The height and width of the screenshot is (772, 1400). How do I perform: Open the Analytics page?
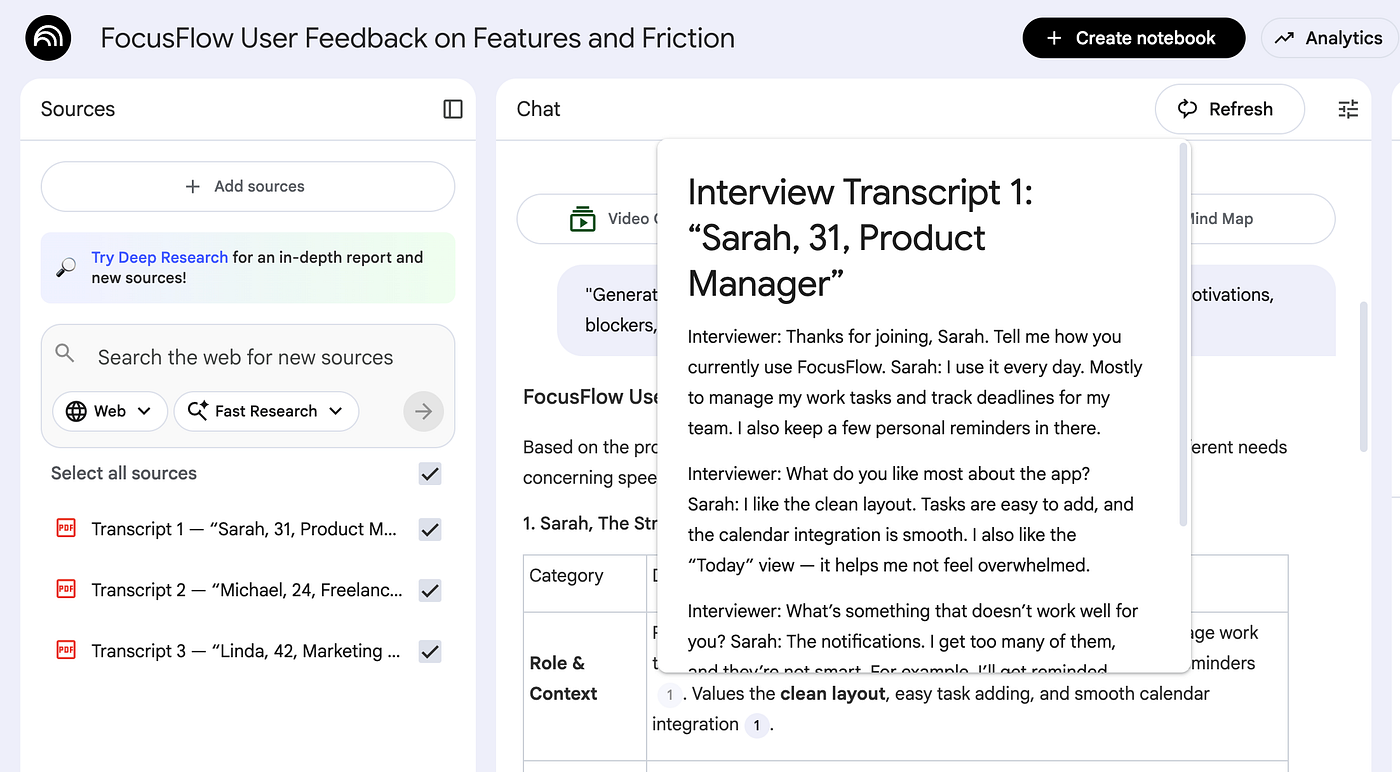[x=1329, y=38]
